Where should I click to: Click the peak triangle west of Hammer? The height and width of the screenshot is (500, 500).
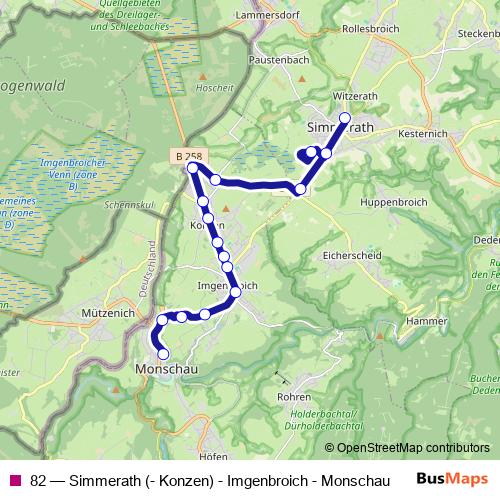(x=380, y=336)
